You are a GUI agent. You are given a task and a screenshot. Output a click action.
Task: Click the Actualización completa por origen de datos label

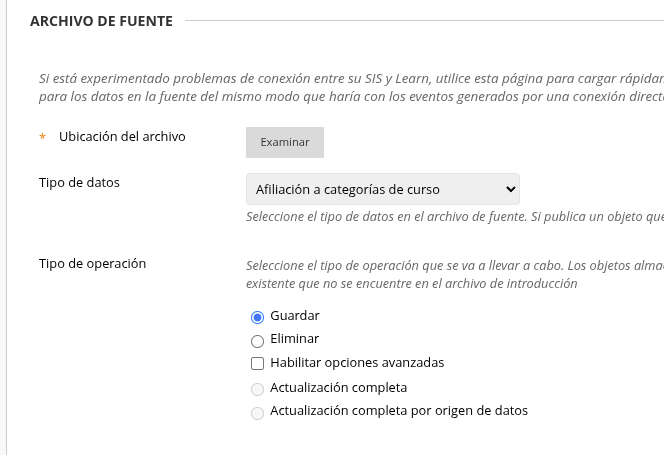(399, 411)
